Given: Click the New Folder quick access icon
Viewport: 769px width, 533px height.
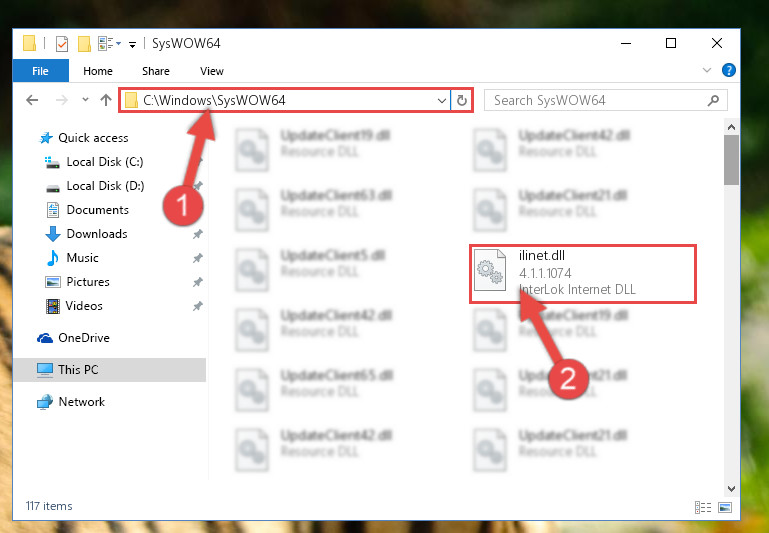Looking at the screenshot, I should 84,44.
